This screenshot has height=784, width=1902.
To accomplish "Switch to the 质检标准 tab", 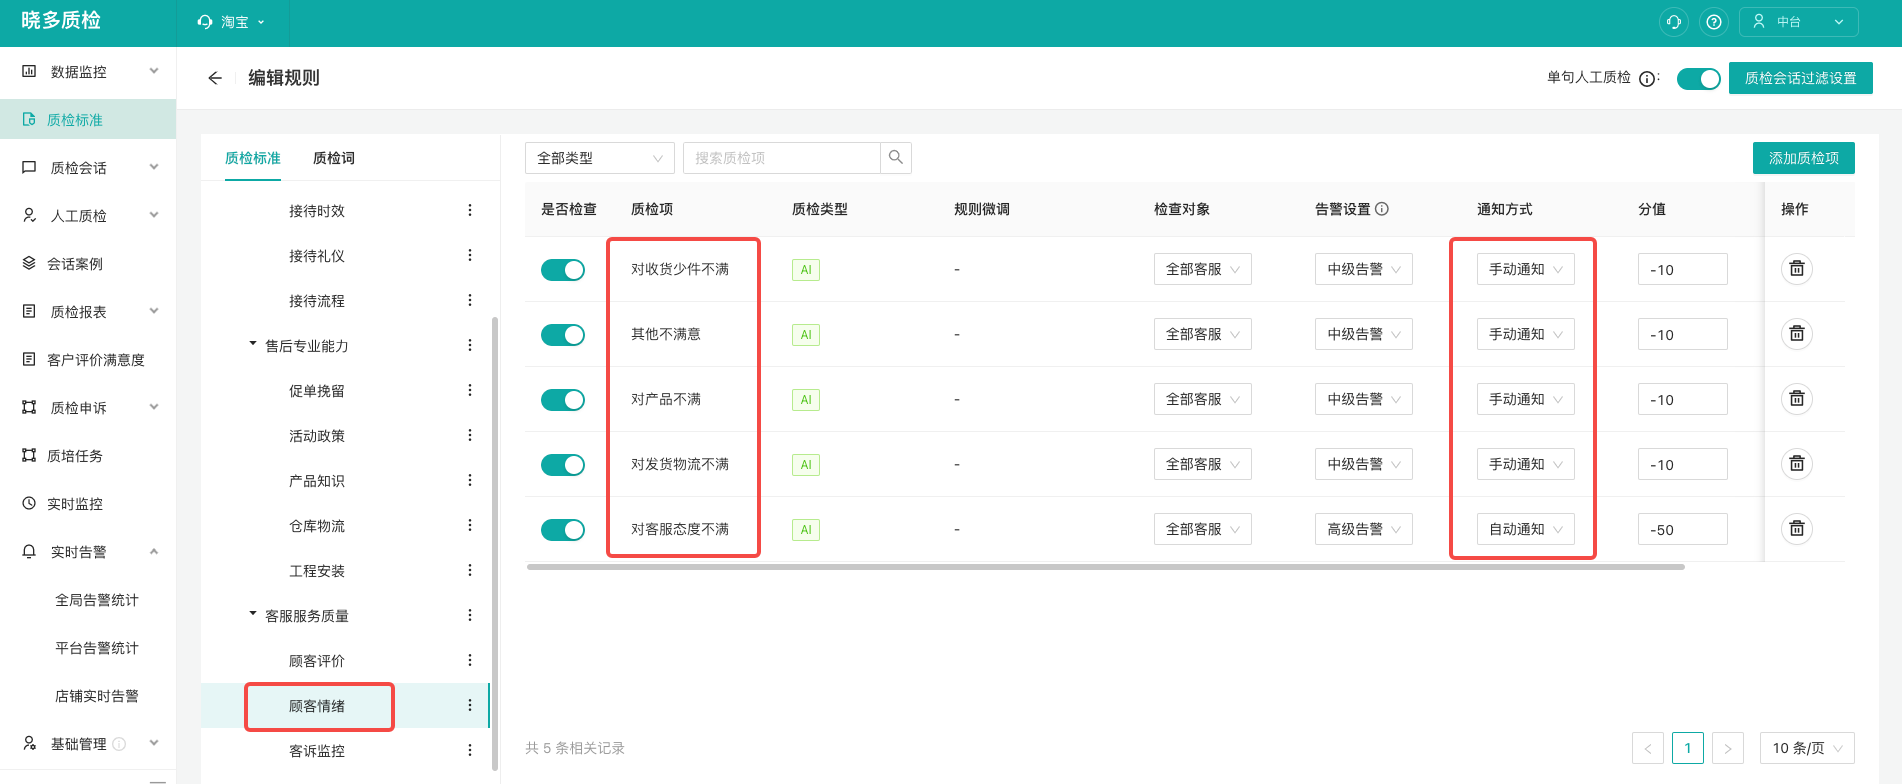I will (253, 158).
